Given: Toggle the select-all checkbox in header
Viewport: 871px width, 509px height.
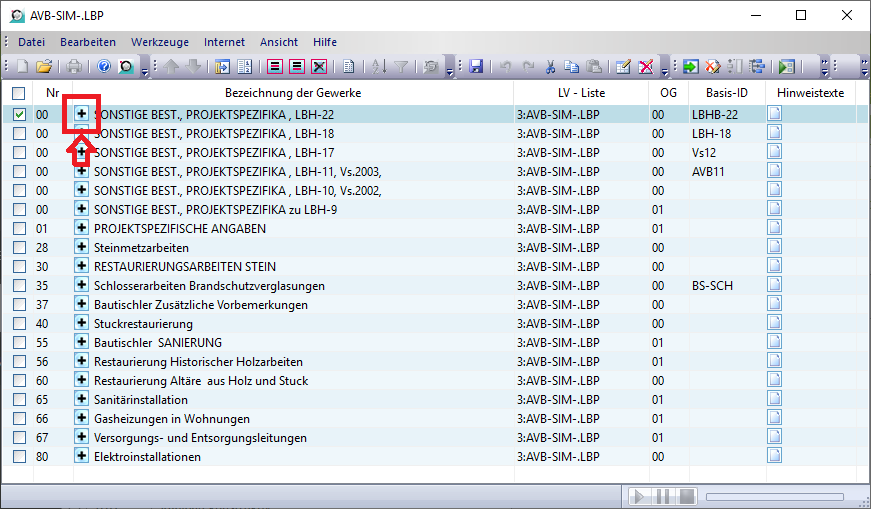Looking at the screenshot, I should tap(19, 93).
